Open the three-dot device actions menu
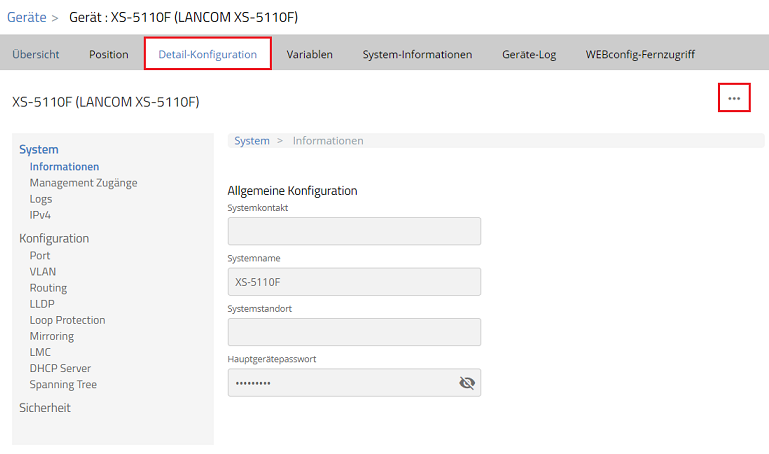This screenshot has width=769, height=454. point(734,98)
